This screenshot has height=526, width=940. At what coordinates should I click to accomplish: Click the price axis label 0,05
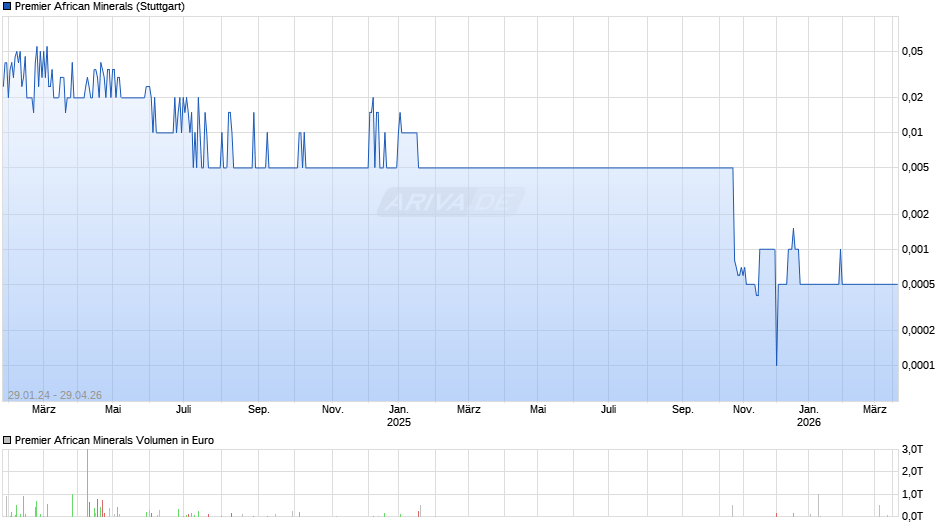click(912, 52)
